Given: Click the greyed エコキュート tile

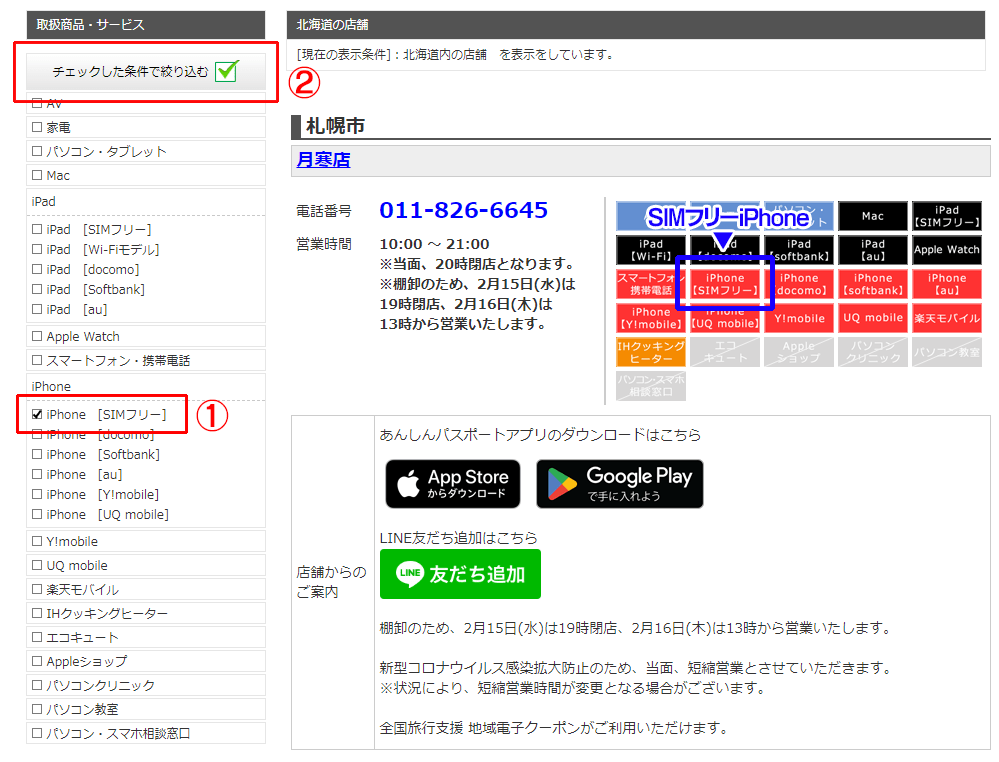Looking at the screenshot, I should tap(725, 352).
